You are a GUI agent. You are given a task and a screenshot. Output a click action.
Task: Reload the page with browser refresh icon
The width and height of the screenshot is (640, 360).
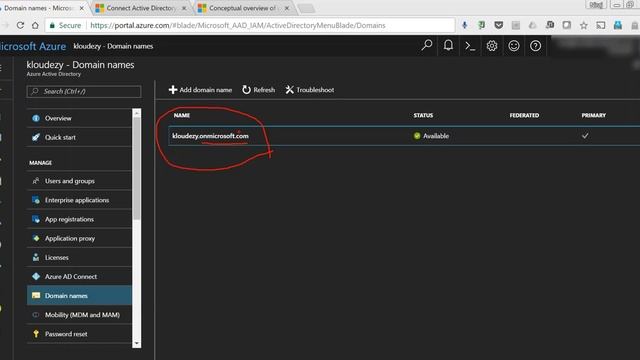click(x=20, y=25)
